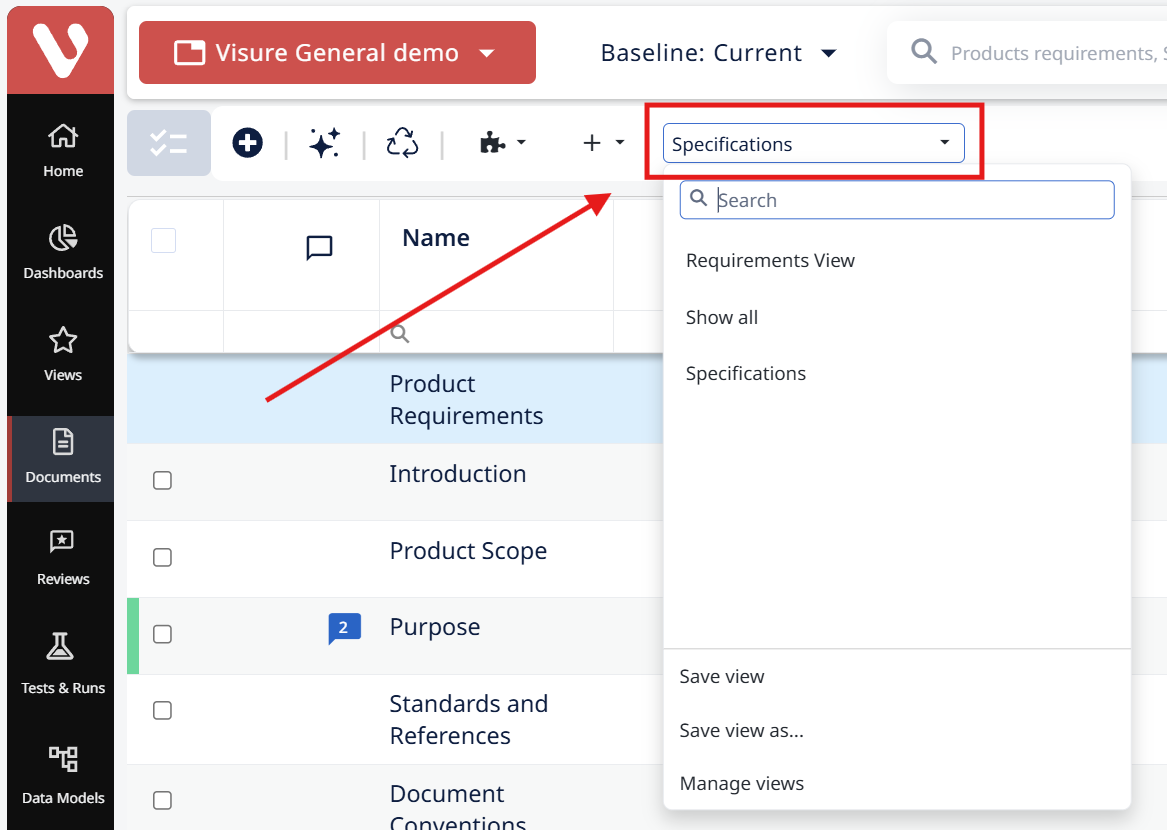This screenshot has height=830, width=1167.
Task: Click the AI sparkles icon
Action: click(x=325, y=143)
